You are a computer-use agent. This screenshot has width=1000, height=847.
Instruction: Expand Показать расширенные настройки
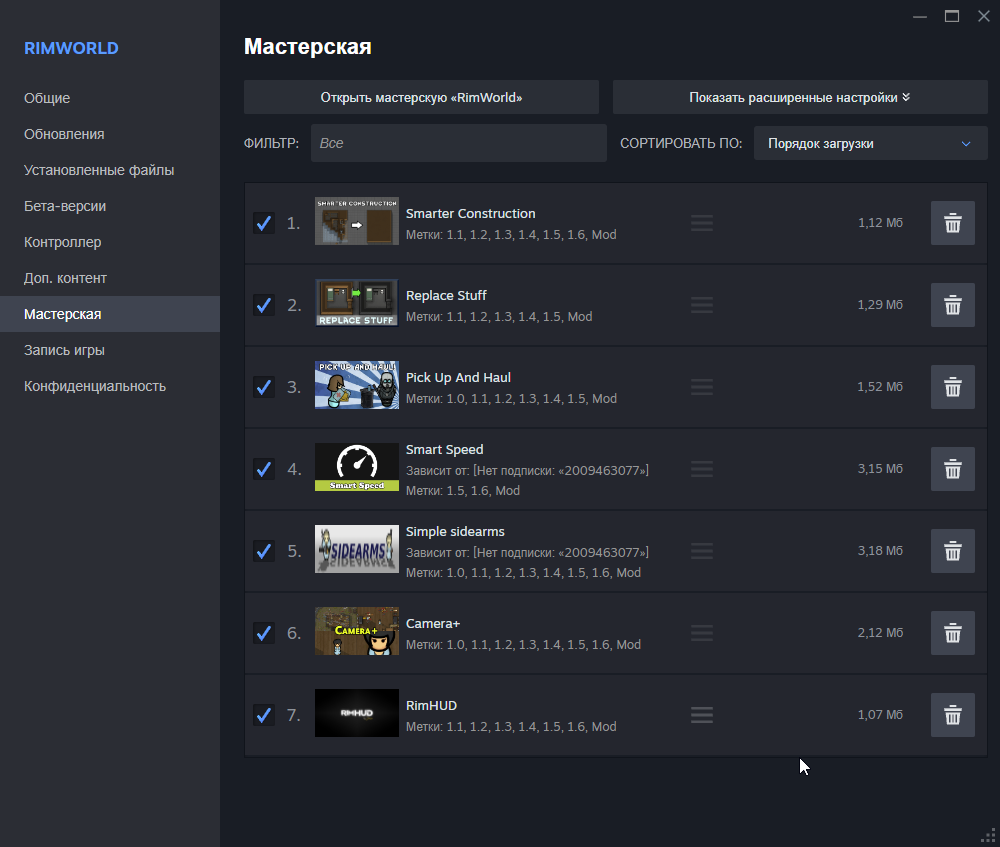coord(800,98)
